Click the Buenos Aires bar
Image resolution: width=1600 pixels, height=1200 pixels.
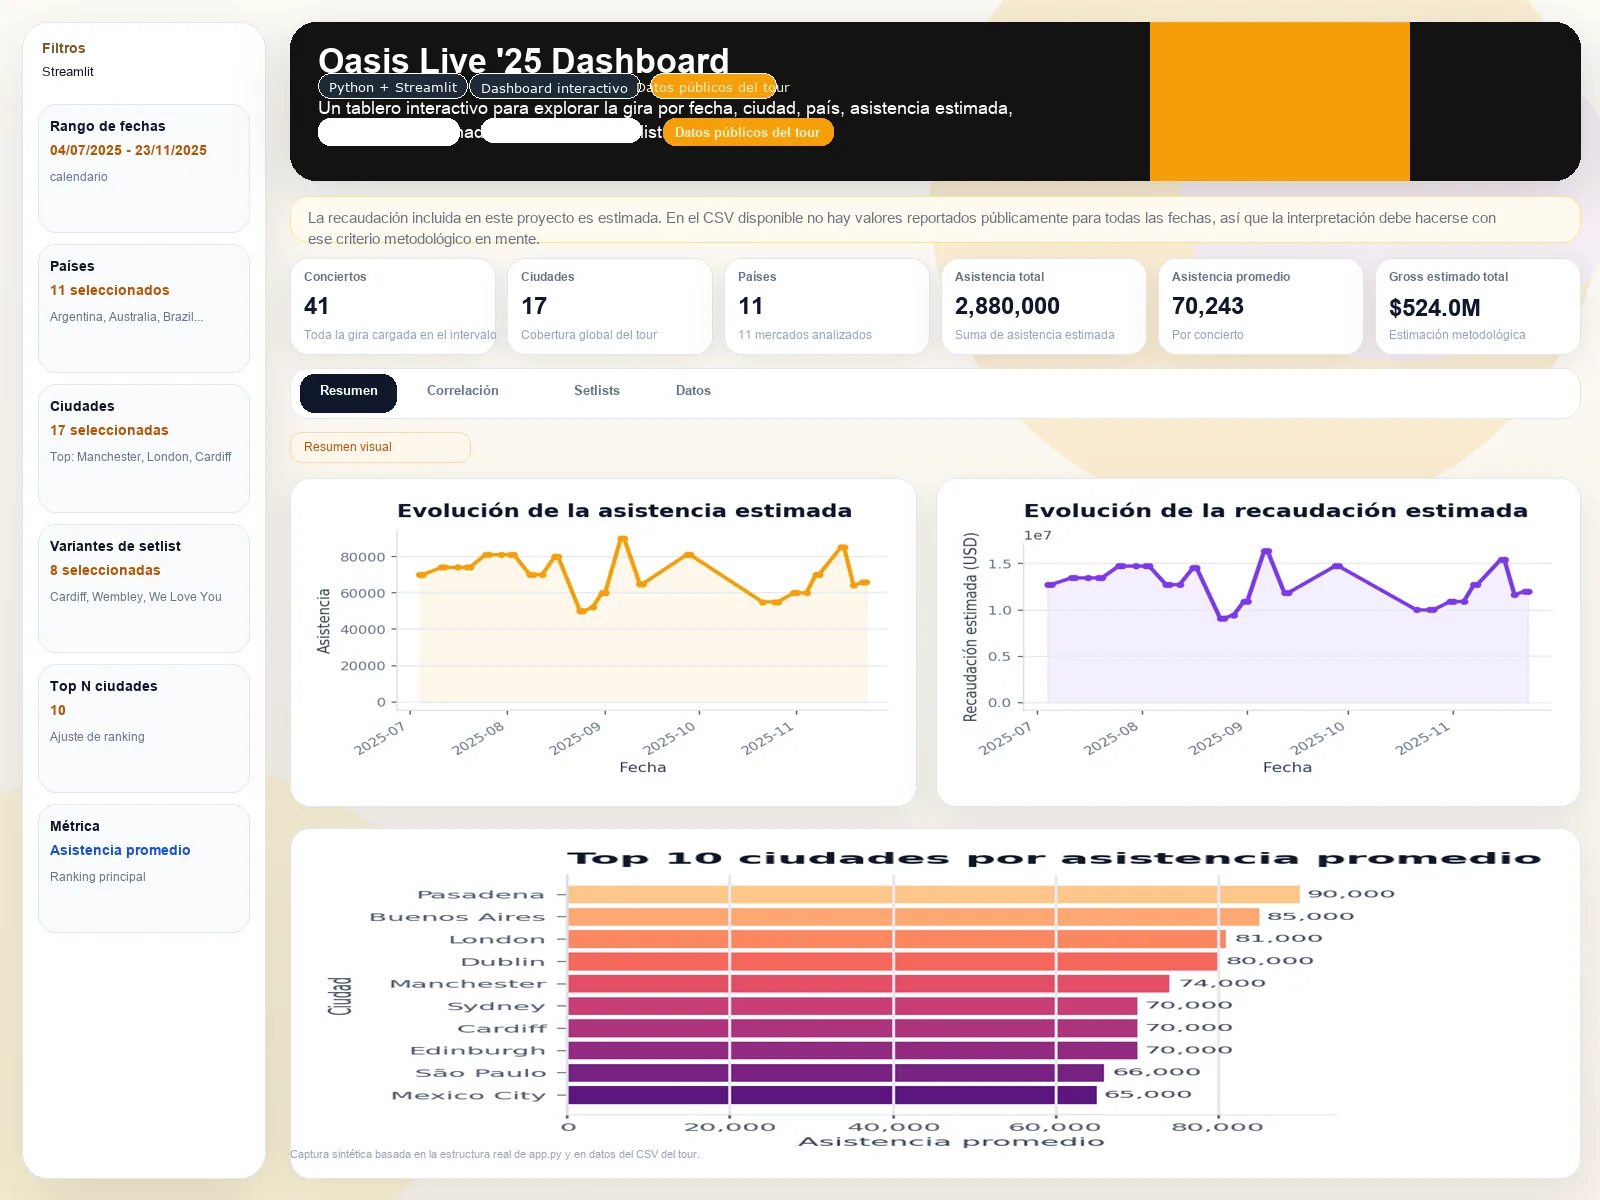point(913,916)
